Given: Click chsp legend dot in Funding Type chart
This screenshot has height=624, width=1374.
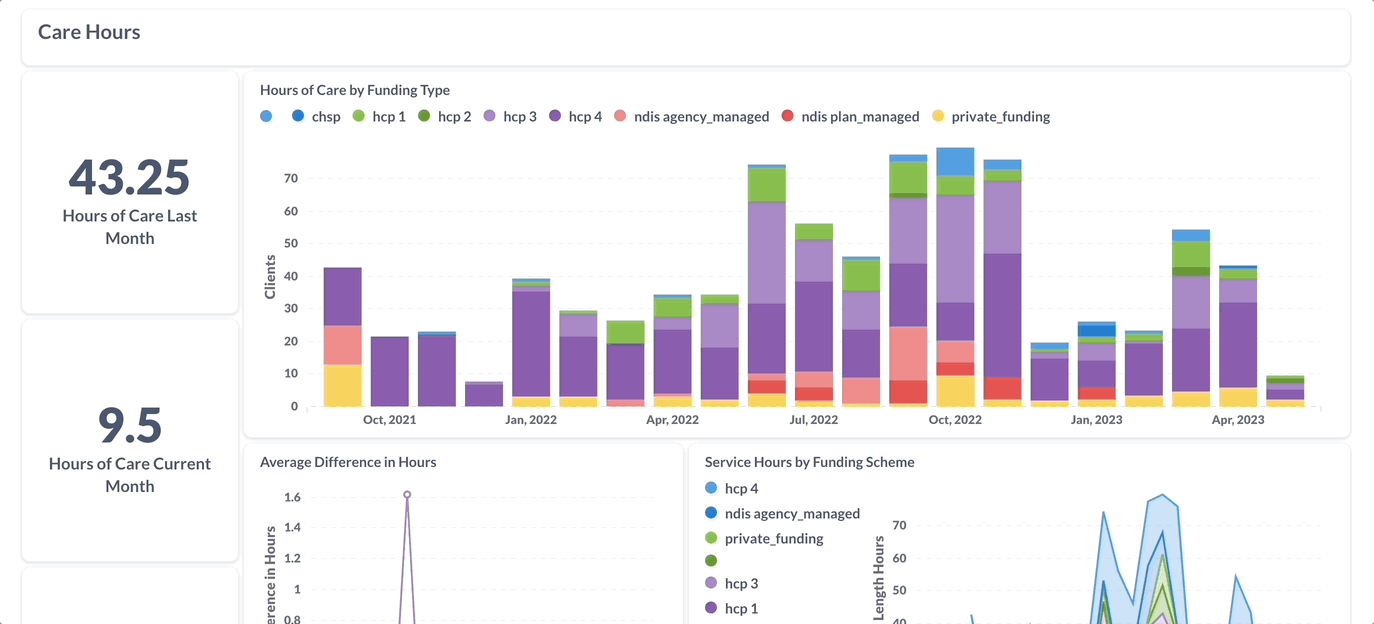Looking at the screenshot, I should point(298,117).
